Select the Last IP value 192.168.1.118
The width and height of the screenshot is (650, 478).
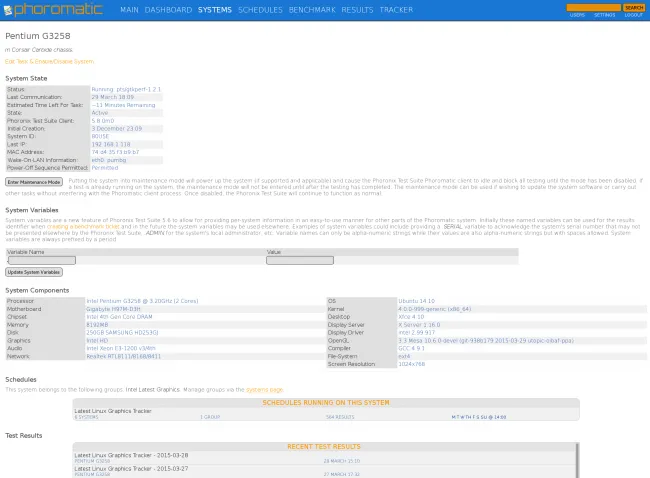(x=111, y=144)
